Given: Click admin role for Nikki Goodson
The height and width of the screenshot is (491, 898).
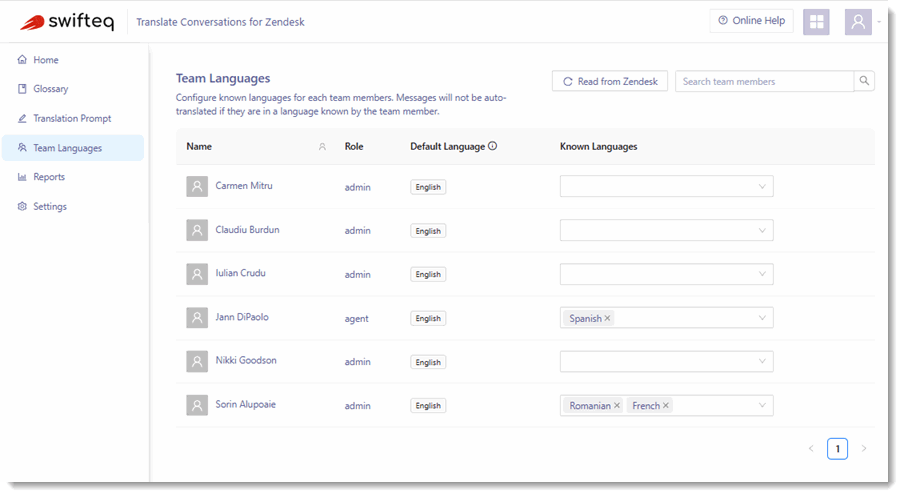Looking at the screenshot, I should [x=357, y=362].
